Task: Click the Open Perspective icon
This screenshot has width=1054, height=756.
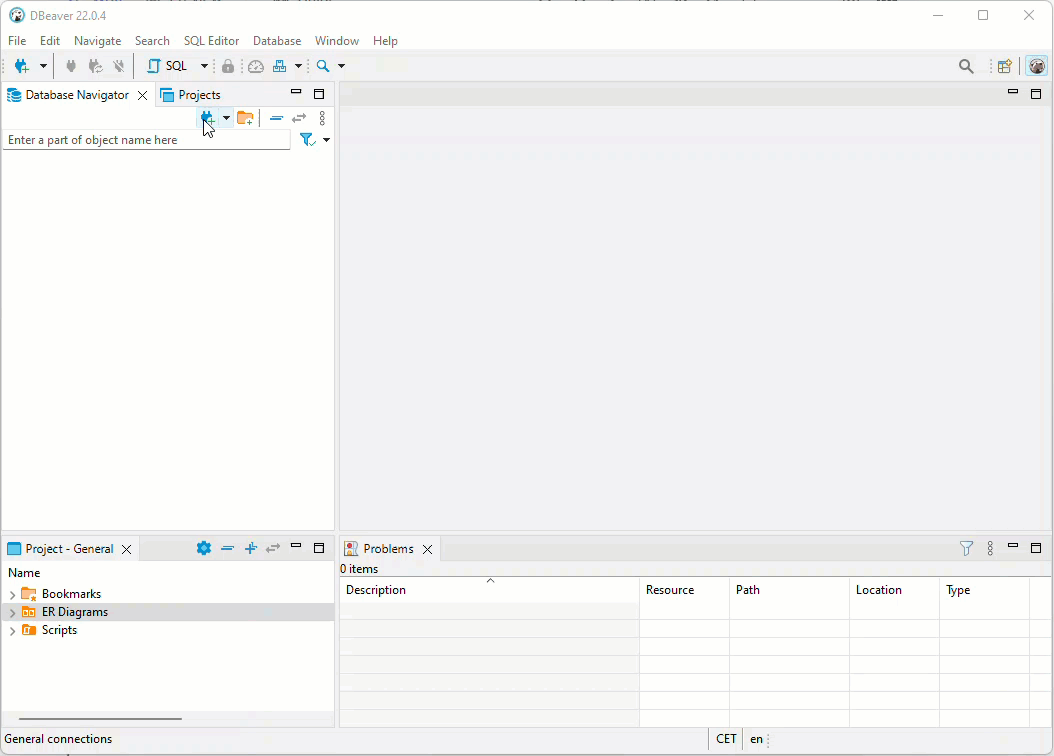Action: (1004, 66)
